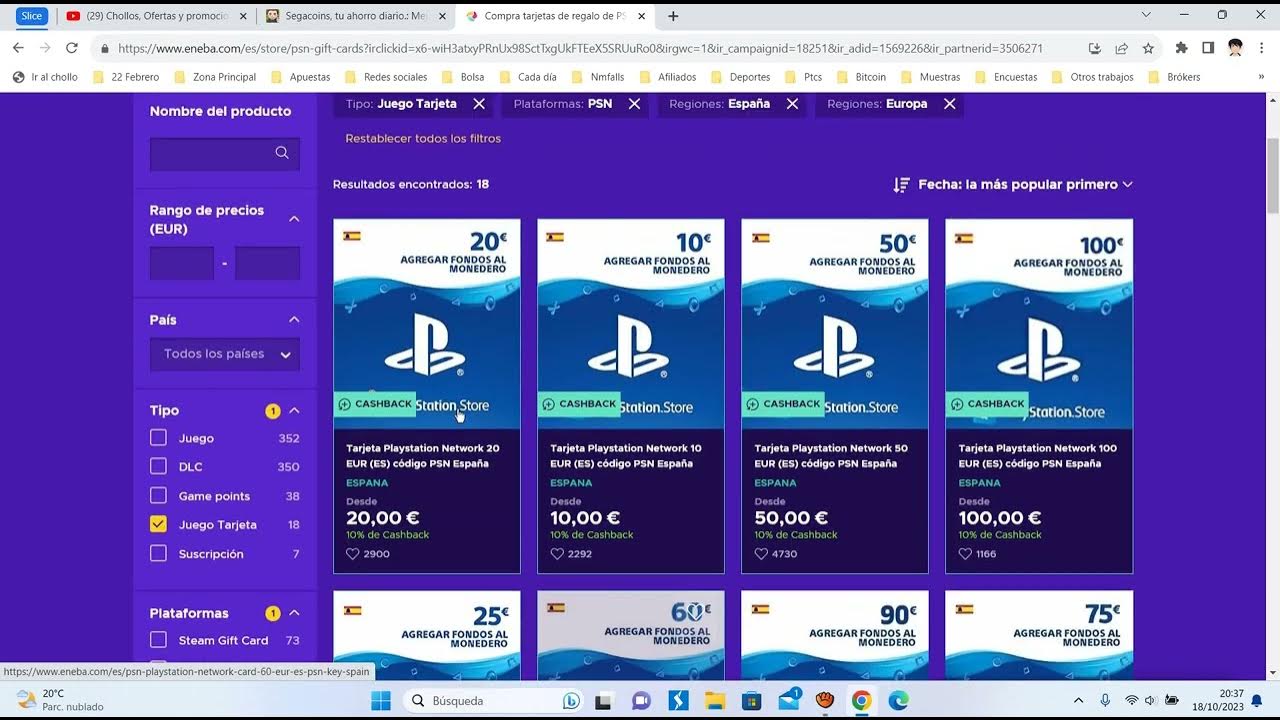This screenshot has height=720, width=1280.
Task: Open the Zona Principal bookmarks folder
Action: [214, 77]
